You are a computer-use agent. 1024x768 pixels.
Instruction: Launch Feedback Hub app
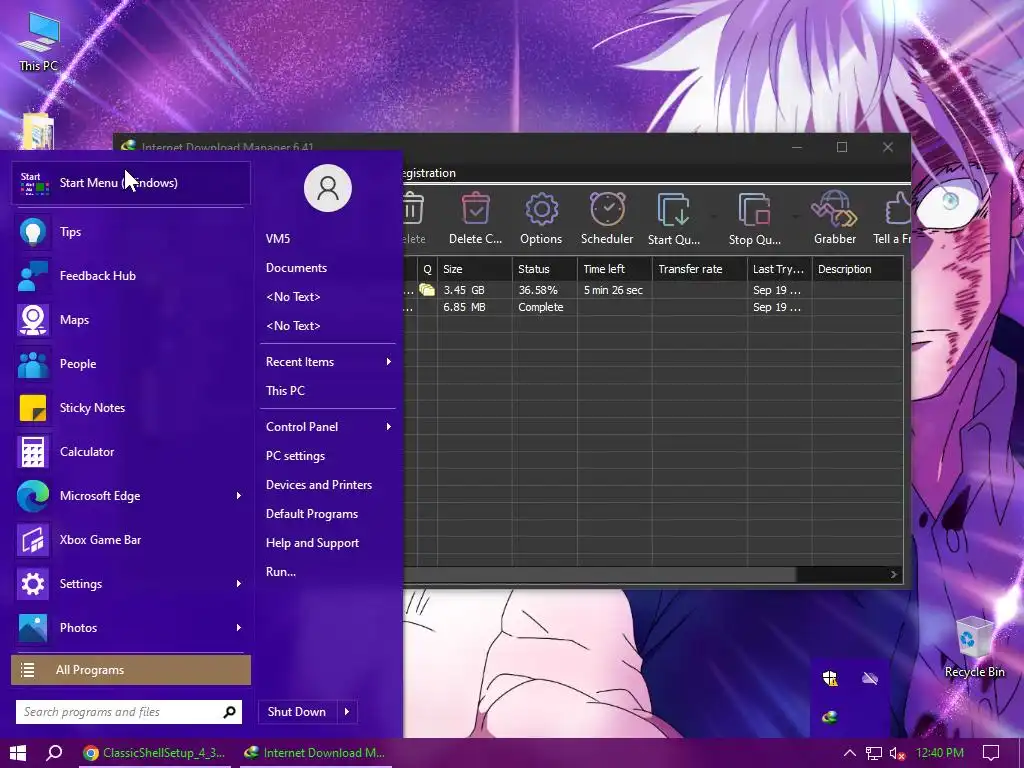coord(131,276)
